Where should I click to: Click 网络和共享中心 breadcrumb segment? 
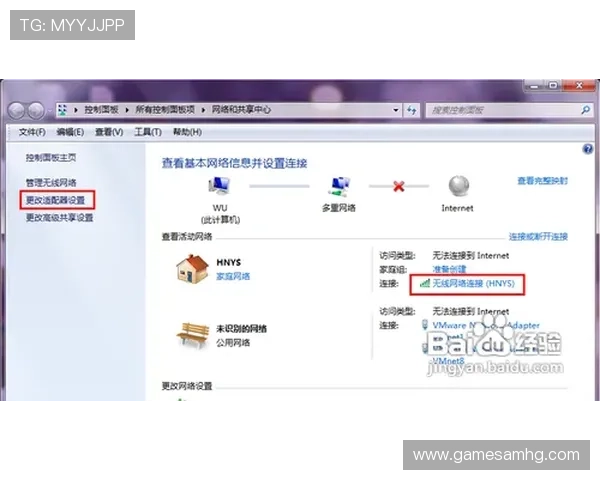(241, 110)
